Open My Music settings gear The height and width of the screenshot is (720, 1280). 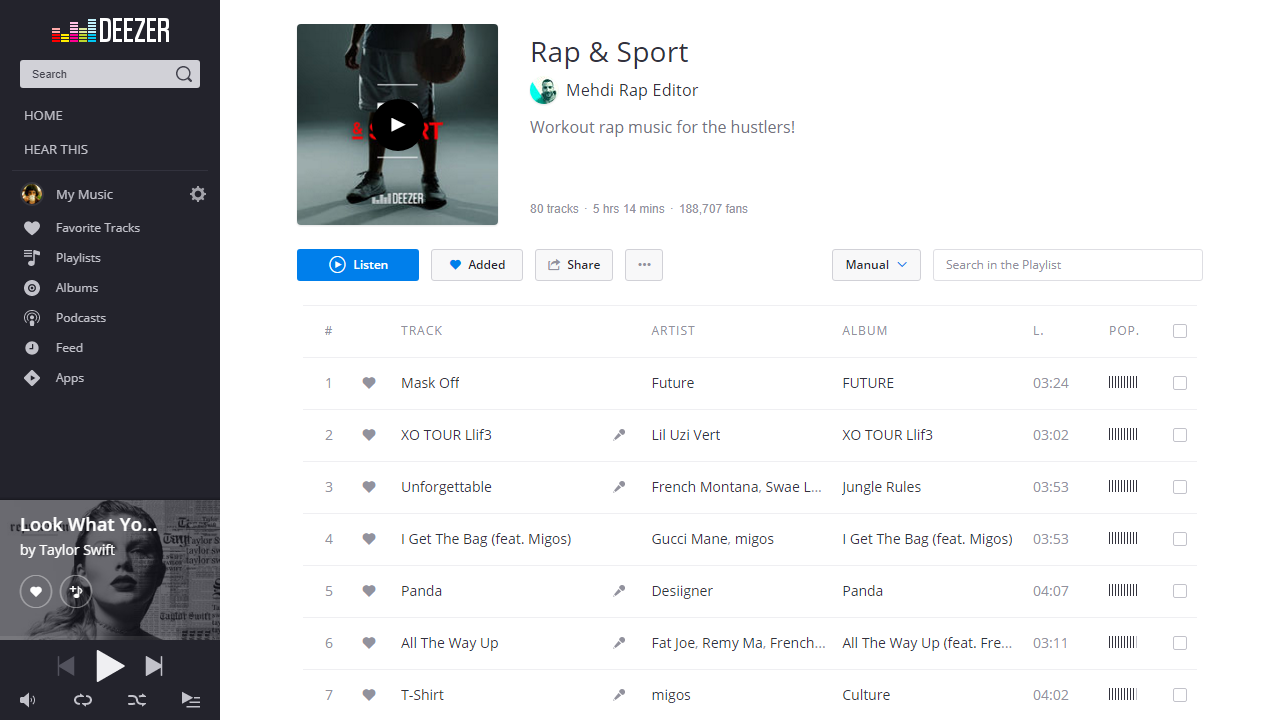point(197,194)
